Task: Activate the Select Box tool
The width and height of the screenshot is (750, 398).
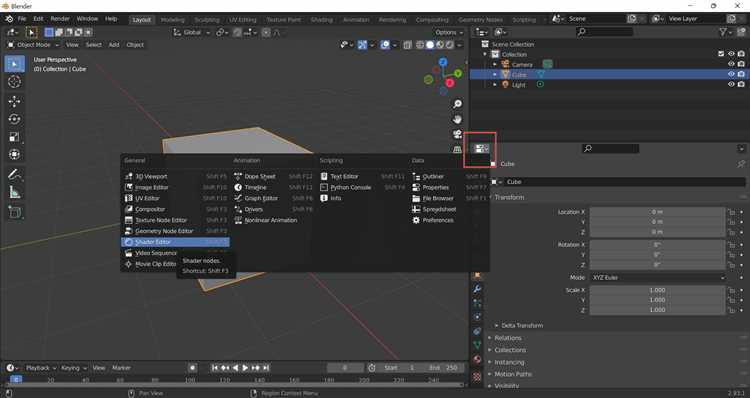Action: tap(14, 64)
